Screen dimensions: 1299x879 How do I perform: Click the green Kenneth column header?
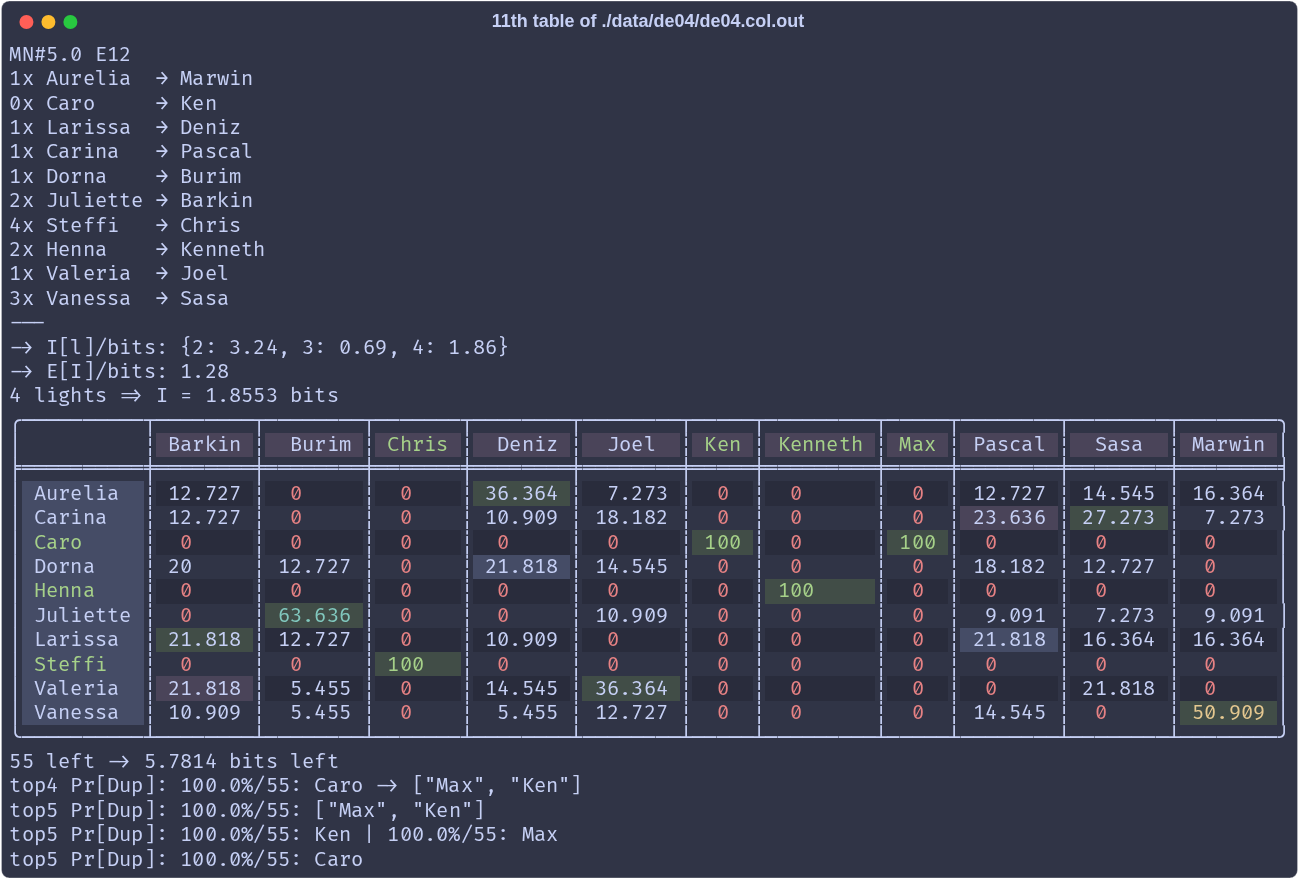point(820,445)
